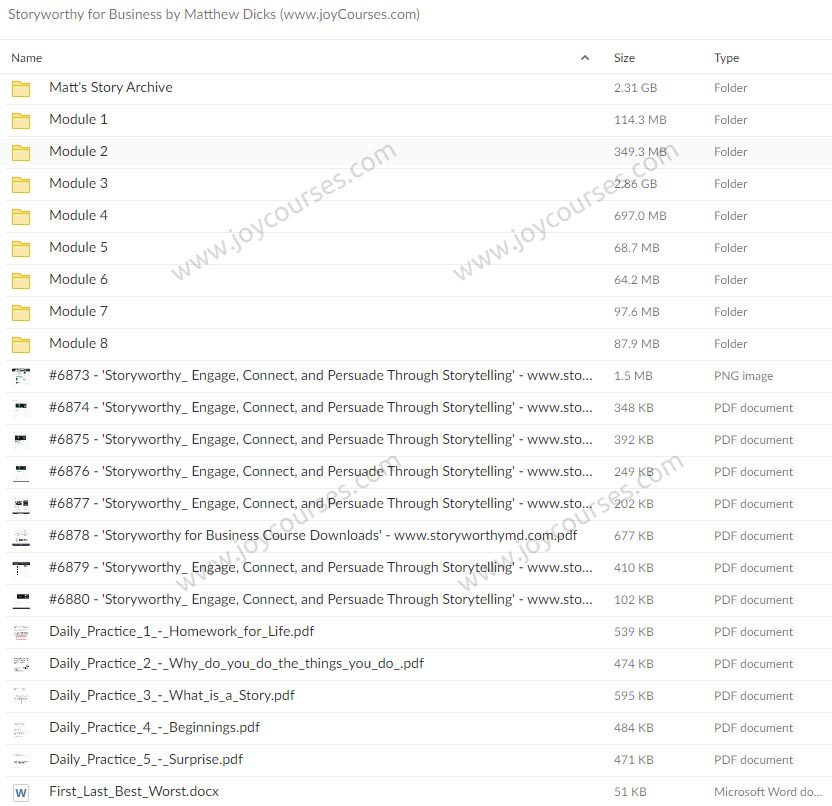Select the #6875 Storyworthy PDF file name

click(320, 439)
